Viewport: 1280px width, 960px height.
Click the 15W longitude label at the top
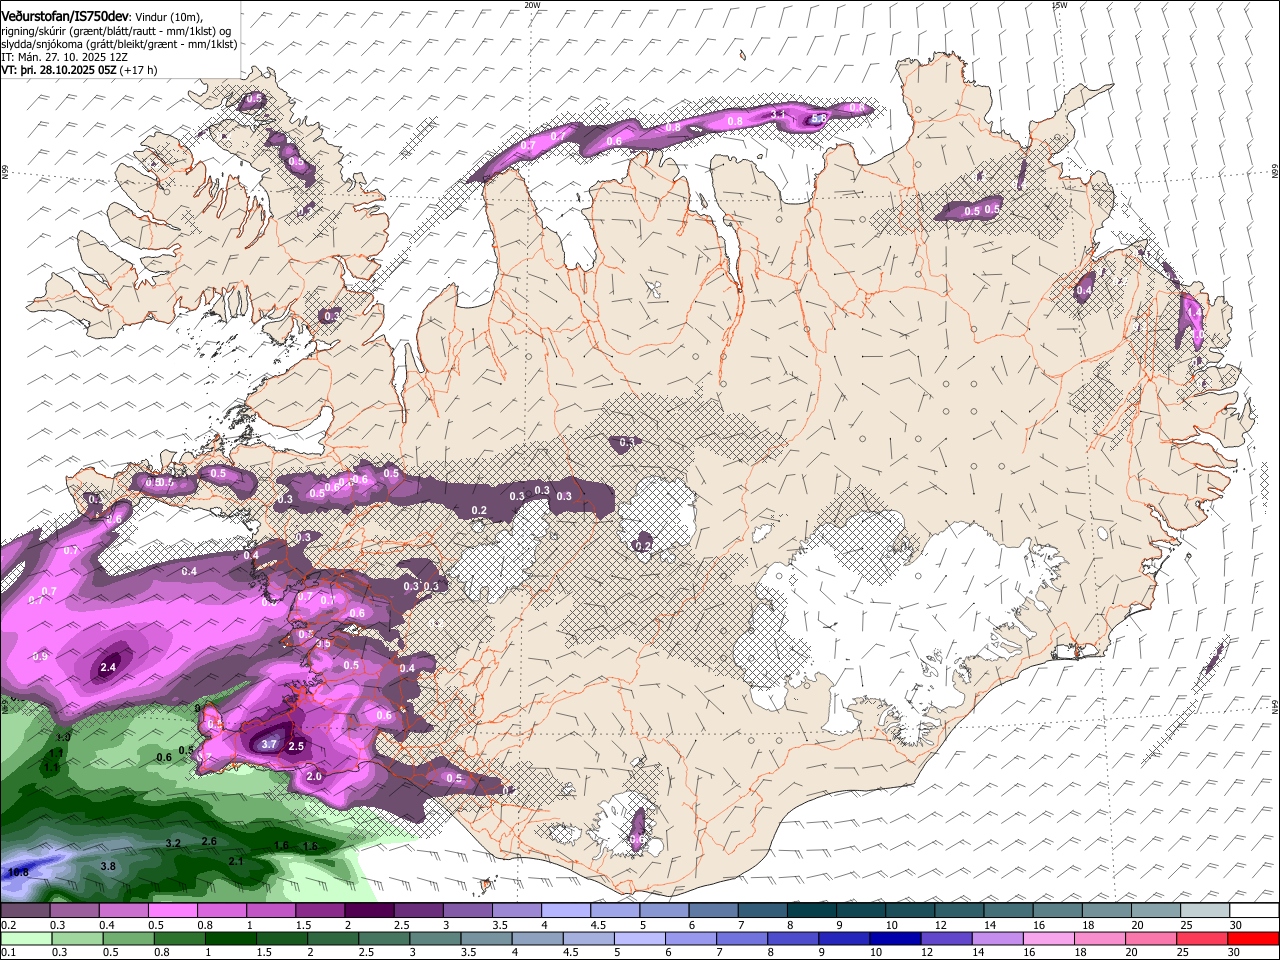1059,5
